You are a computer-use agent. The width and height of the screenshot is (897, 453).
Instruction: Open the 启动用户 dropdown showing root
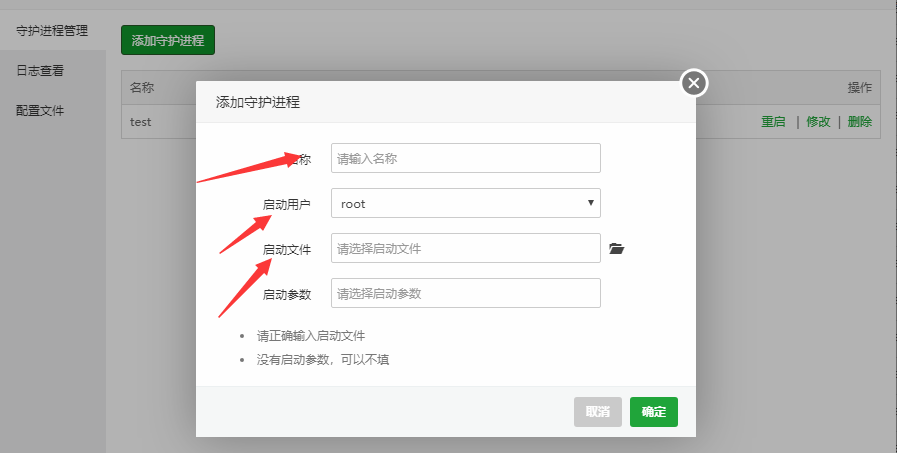pyautogui.click(x=465, y=203)
